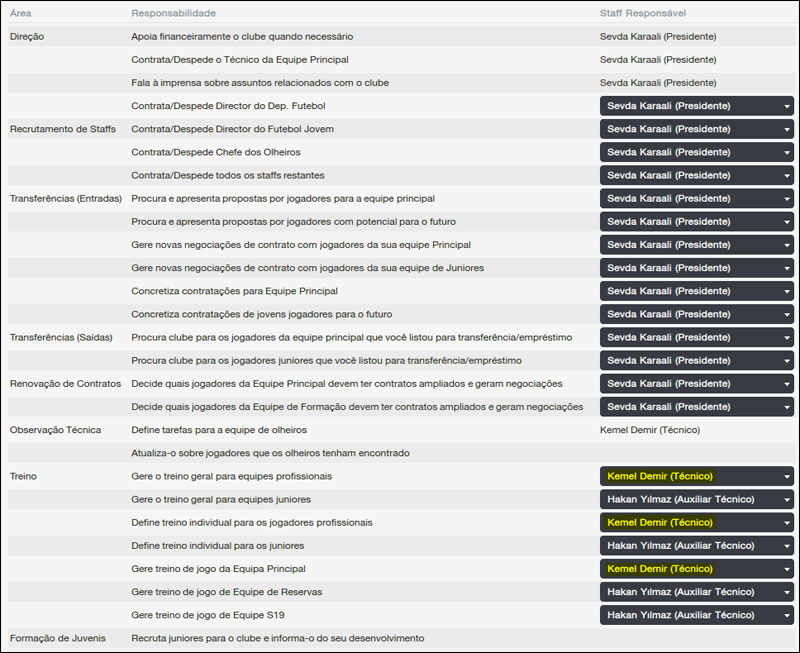Select staff for Concretiza contratações para Equipe Principal
The width and height of the screenshot is (800, 653).
[696, 291]
